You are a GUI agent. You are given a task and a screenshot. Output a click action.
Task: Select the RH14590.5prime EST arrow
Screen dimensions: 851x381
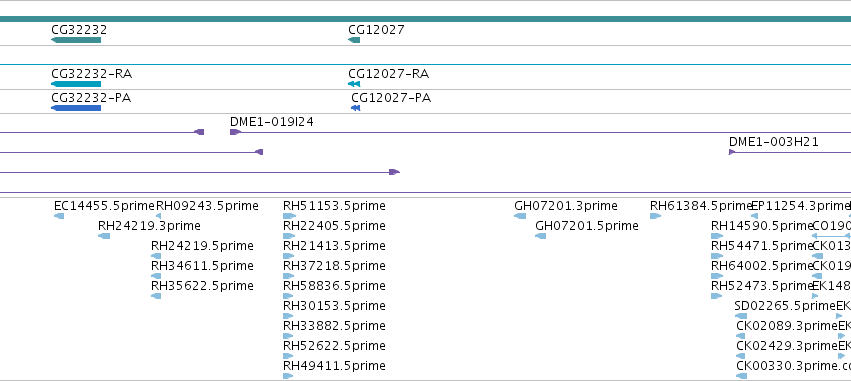pyautogui.click(x=717, y=236)
